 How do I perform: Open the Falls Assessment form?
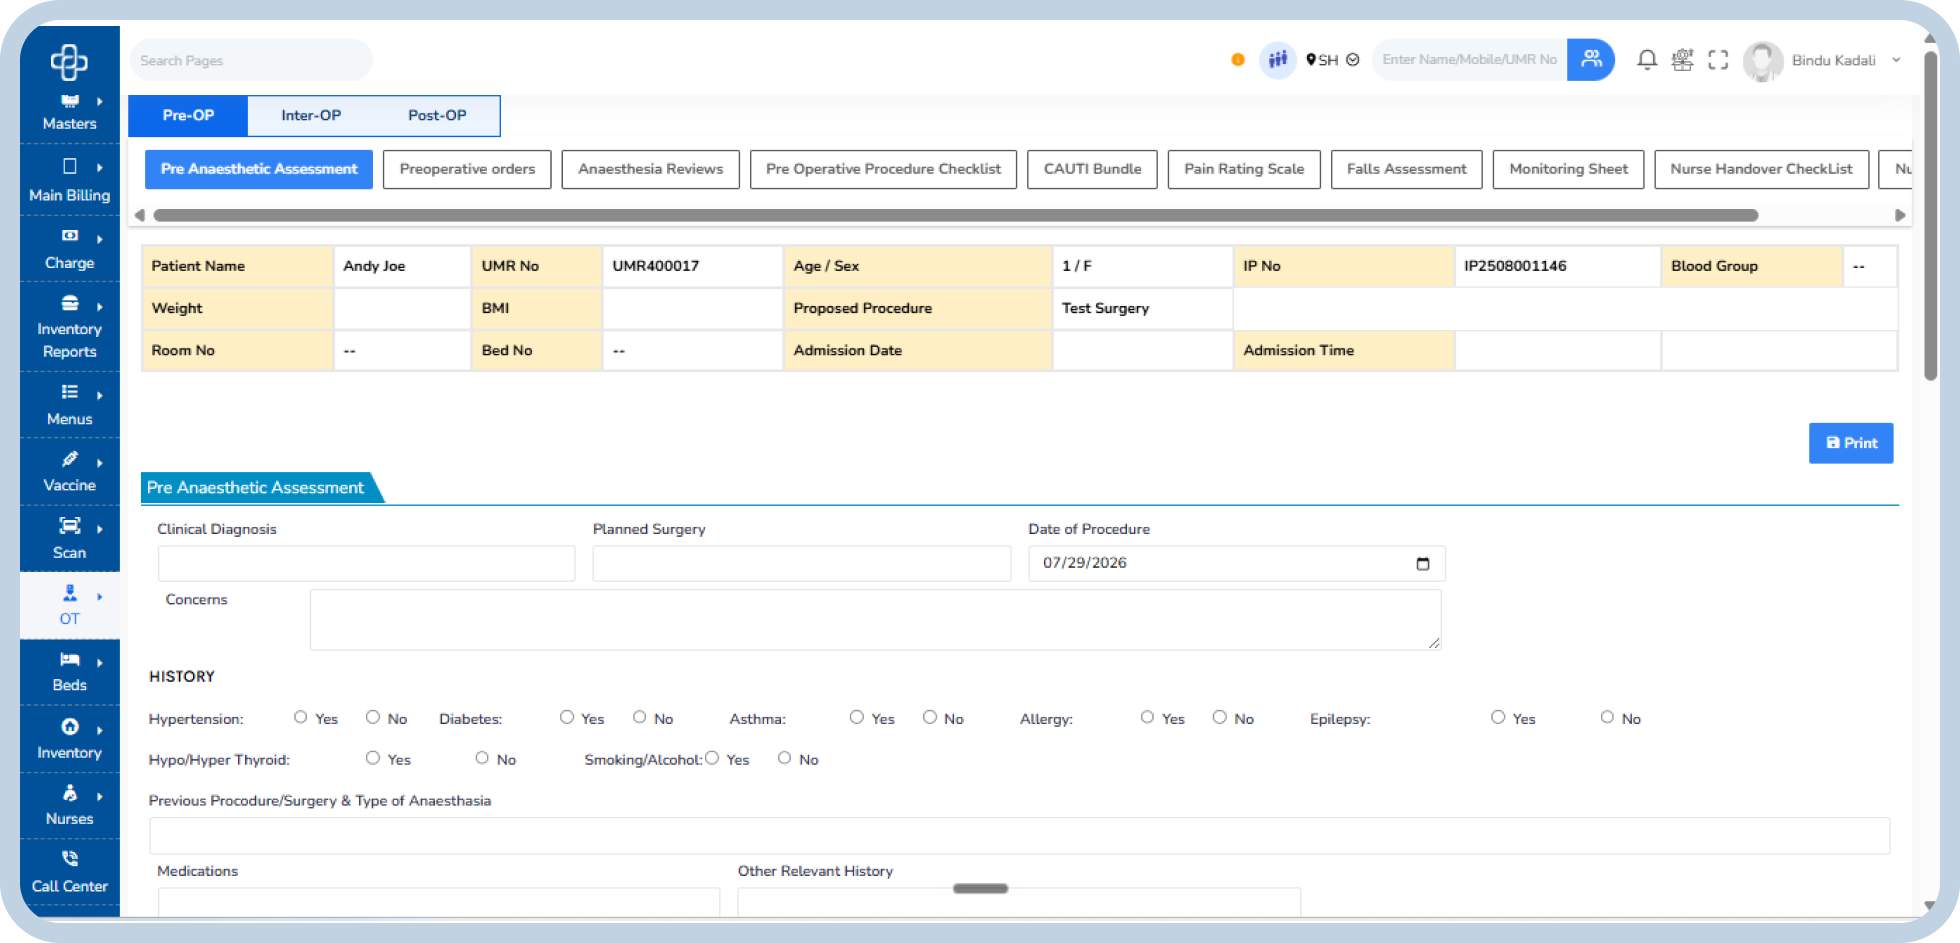(1406, 169)
